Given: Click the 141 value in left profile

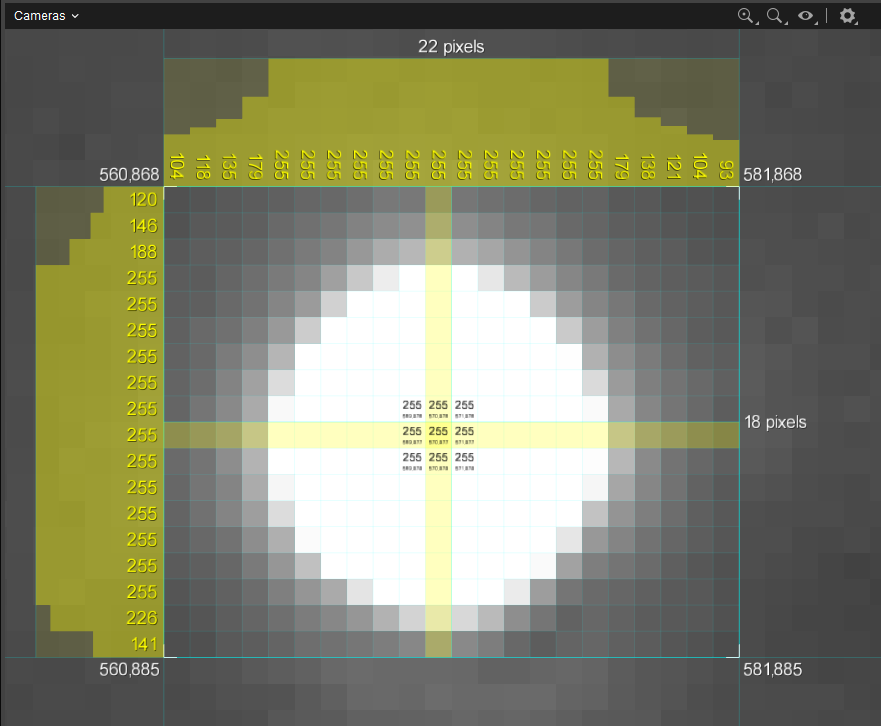Looking at the screenshot, I should [x=144, y=643].
